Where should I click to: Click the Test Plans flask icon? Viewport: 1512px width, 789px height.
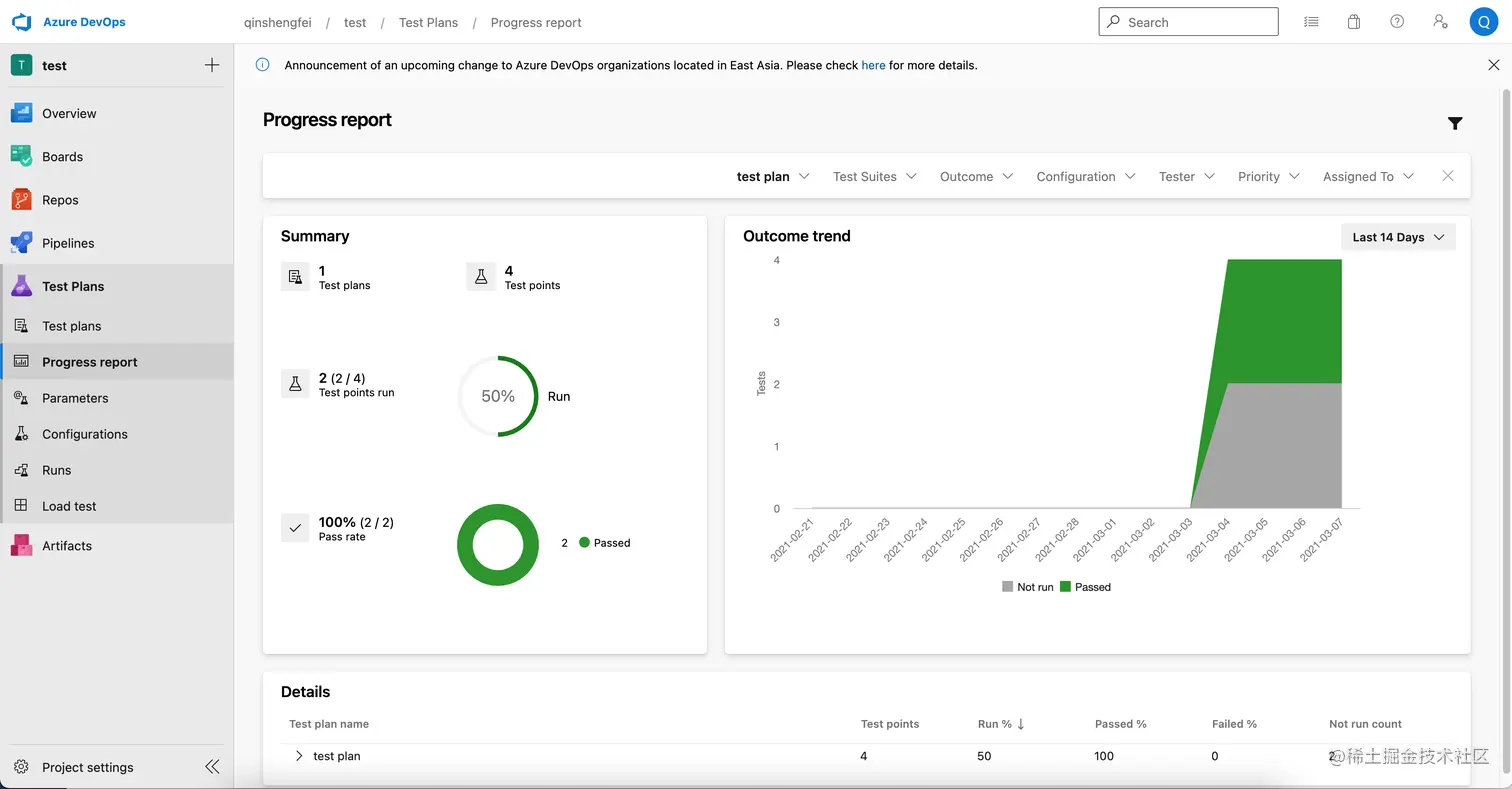[22, 286]
